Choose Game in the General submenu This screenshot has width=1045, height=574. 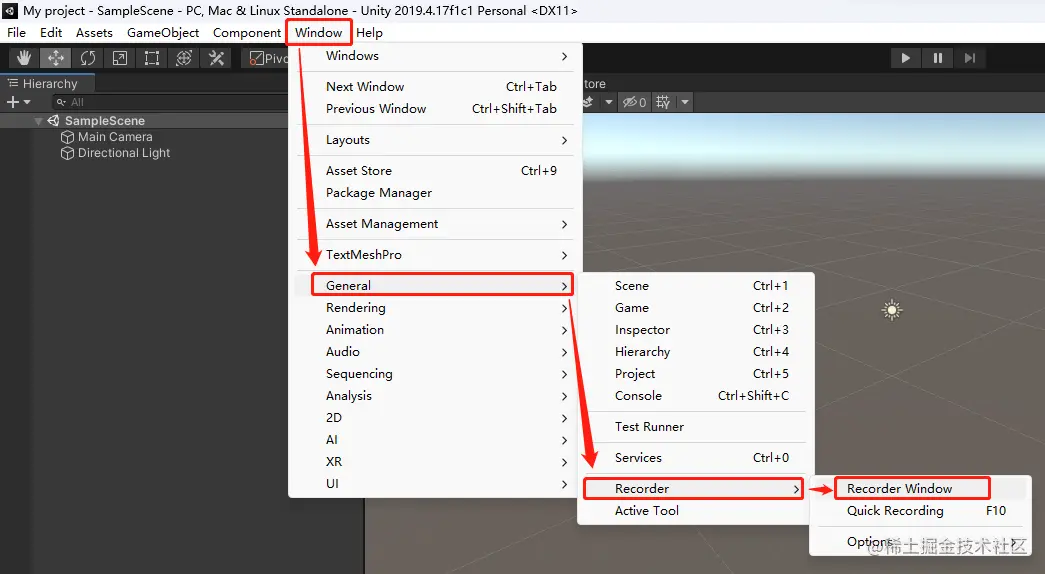(696, 307)
